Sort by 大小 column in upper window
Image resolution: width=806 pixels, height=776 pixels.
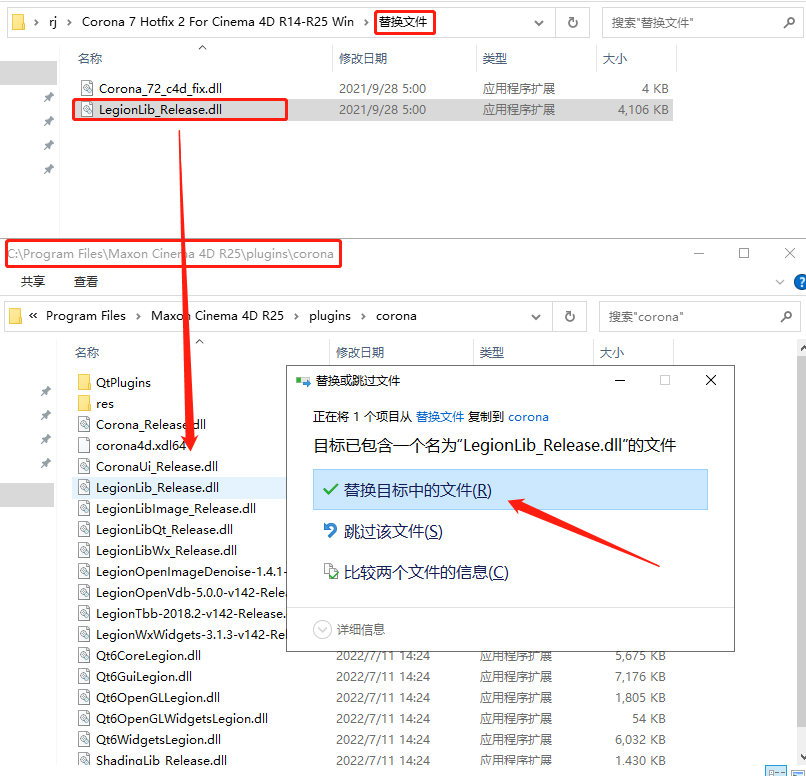pyautogui.click(x=615, y=59)
